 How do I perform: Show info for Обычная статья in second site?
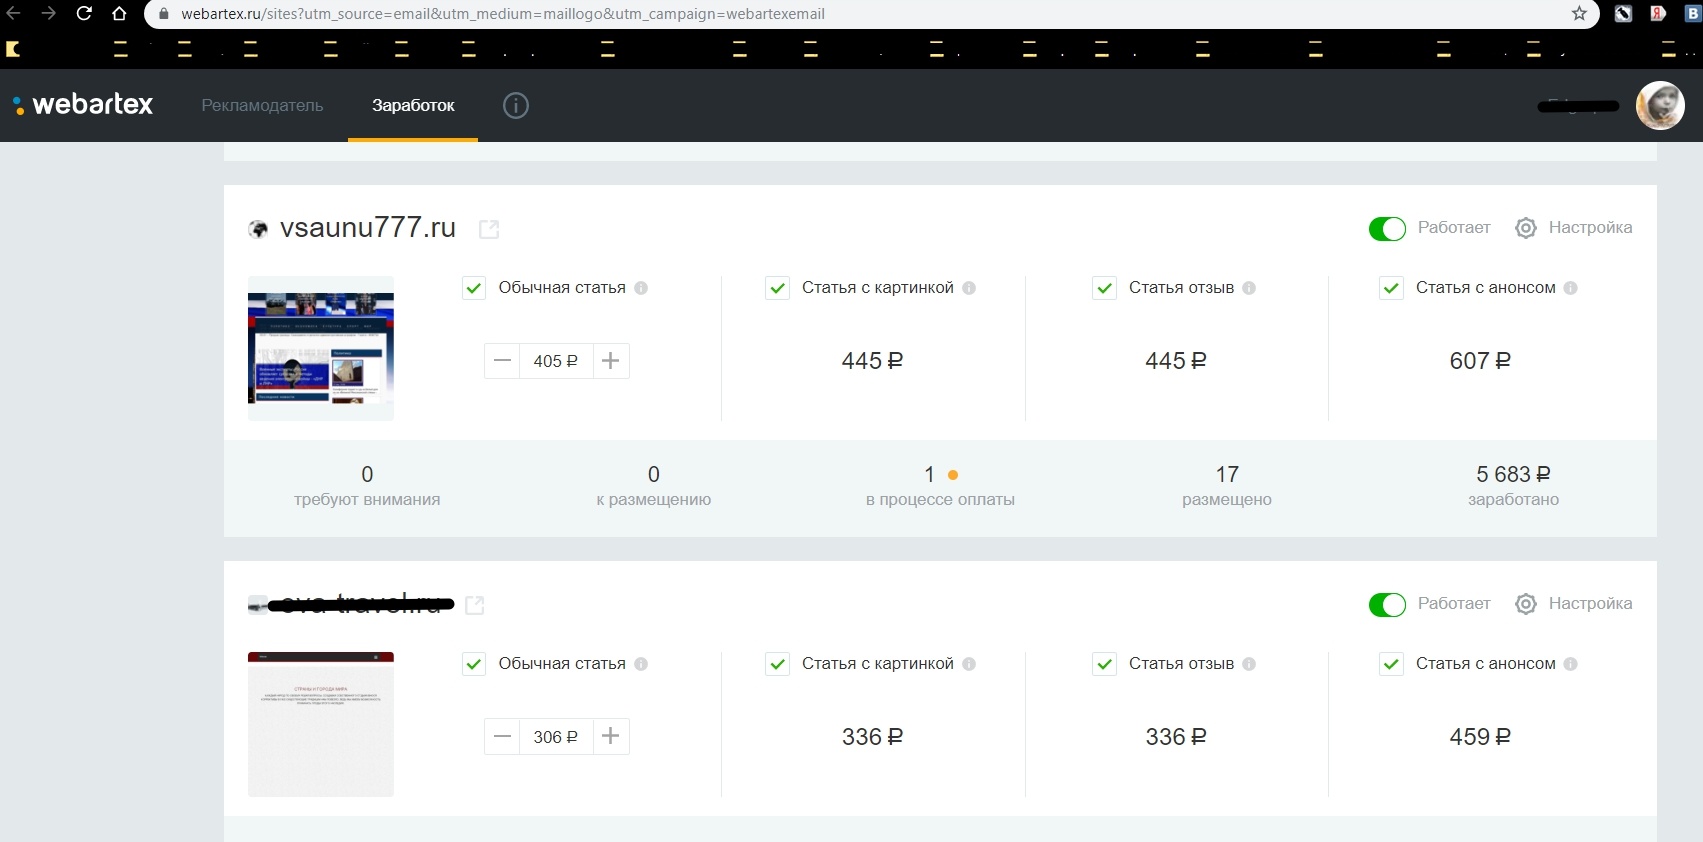(x=641, y=664)
